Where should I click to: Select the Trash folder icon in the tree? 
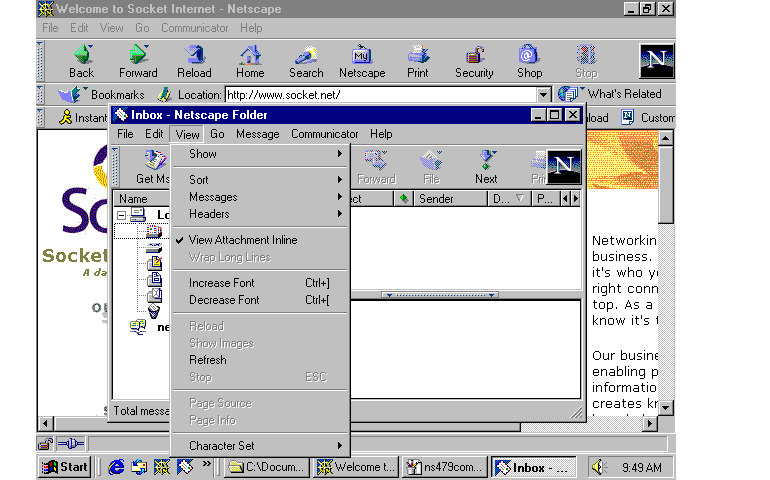point(154,311)
